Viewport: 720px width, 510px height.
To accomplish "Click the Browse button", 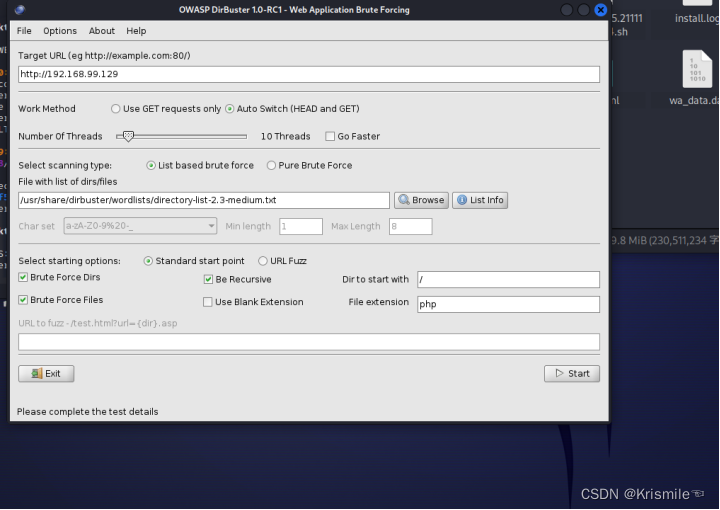I will pos(421,200).
